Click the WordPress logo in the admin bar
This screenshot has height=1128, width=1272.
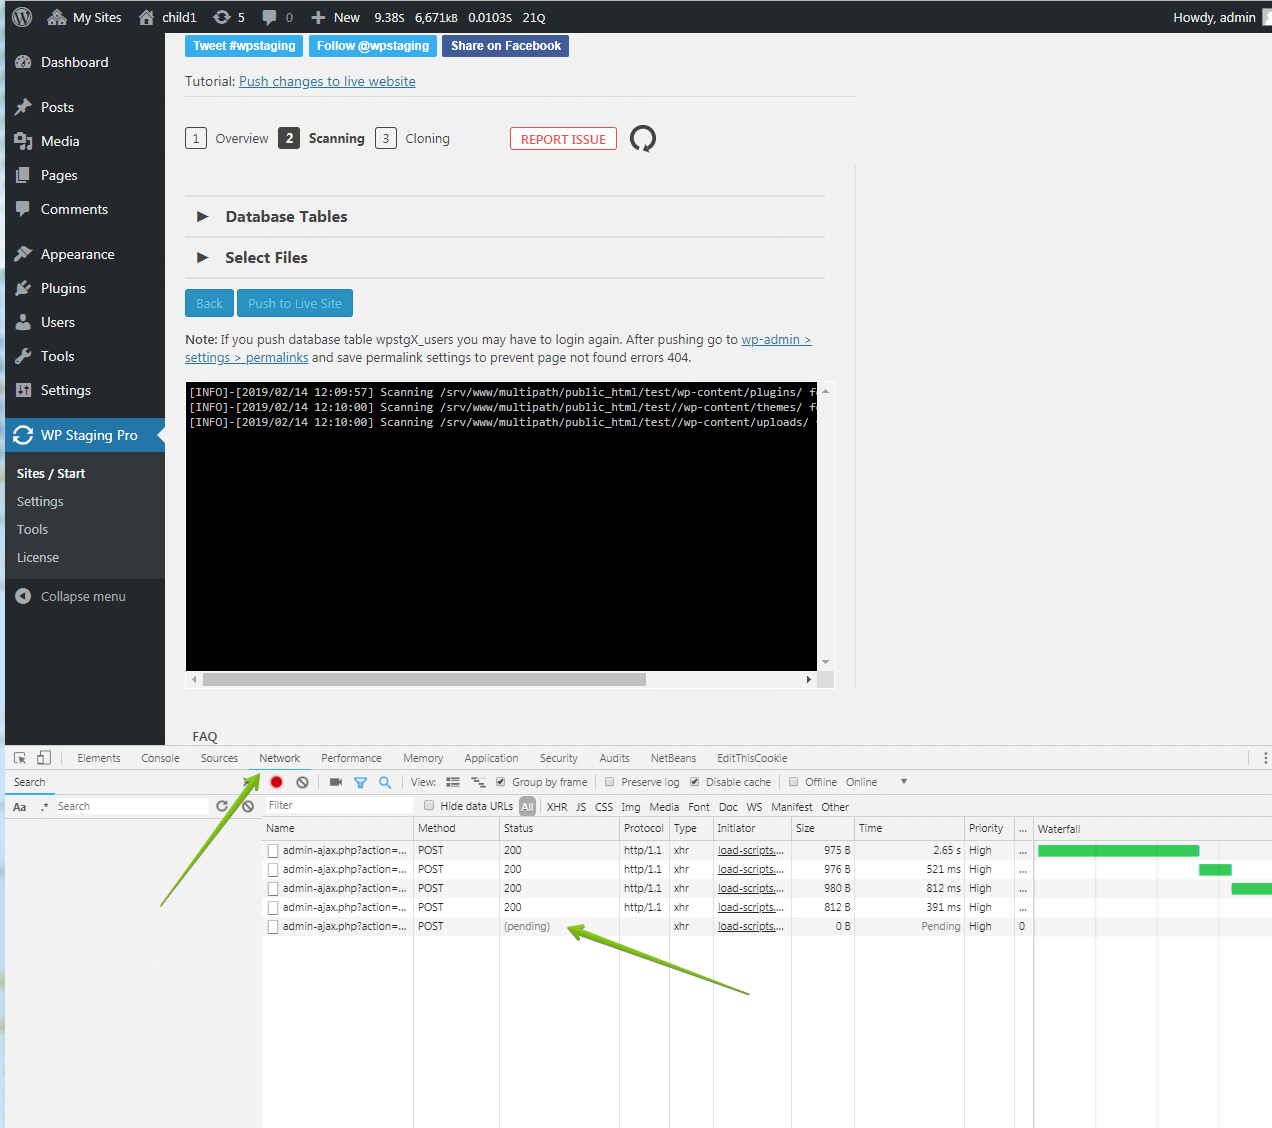point(22,17)
